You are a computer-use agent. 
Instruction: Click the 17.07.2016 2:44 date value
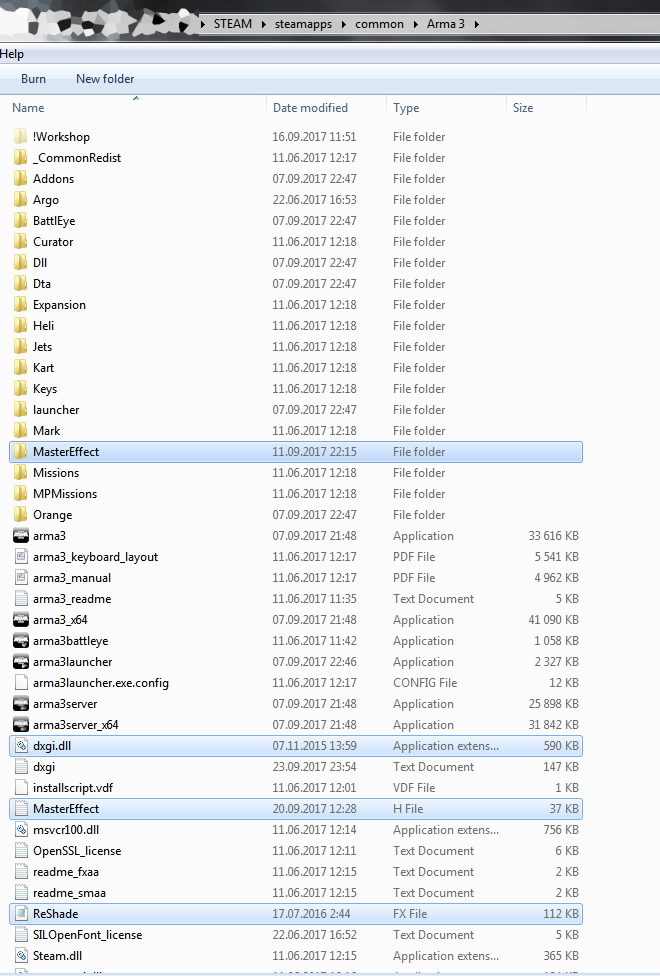[311, 914]
